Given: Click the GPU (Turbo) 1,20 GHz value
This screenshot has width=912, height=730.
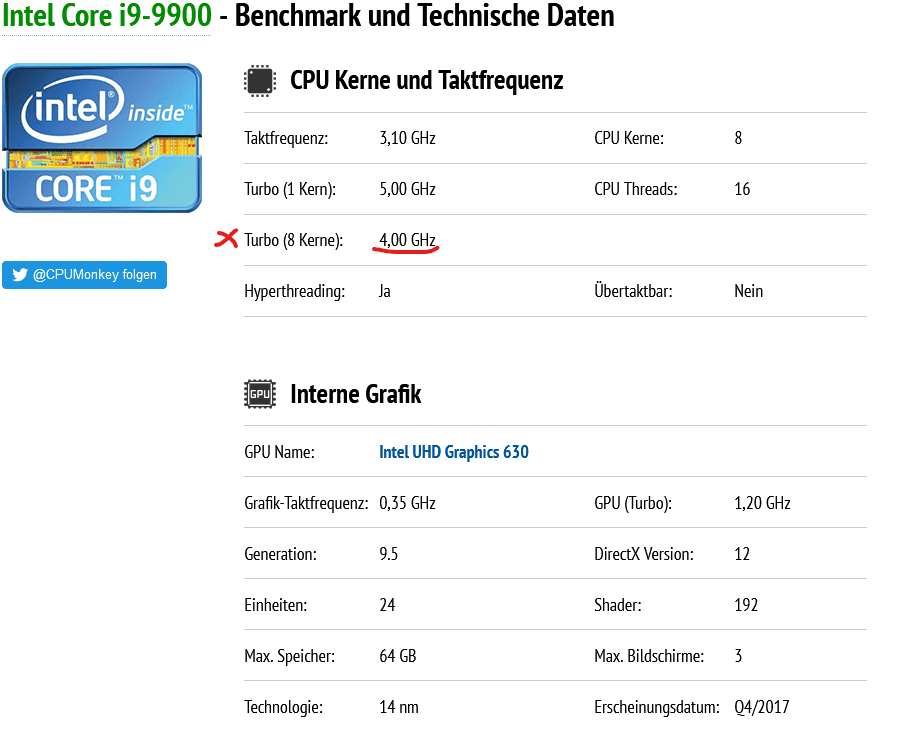Looking at the screenshot, I should tap(762, 503).
